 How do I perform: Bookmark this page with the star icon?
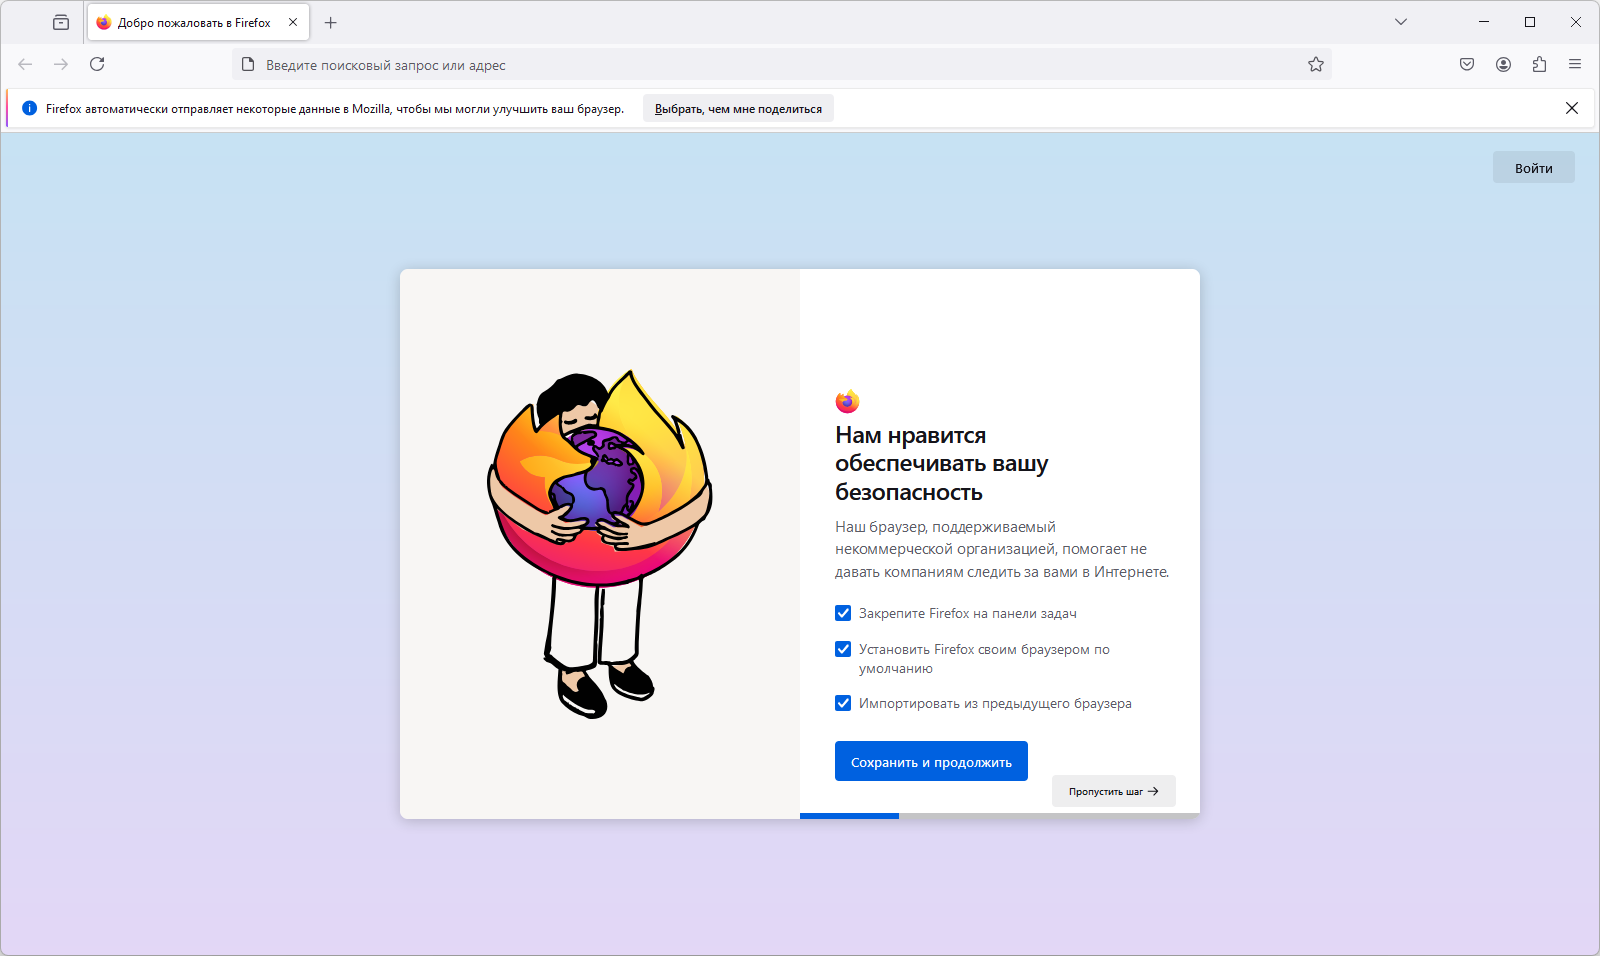[x=1316, y=64]
